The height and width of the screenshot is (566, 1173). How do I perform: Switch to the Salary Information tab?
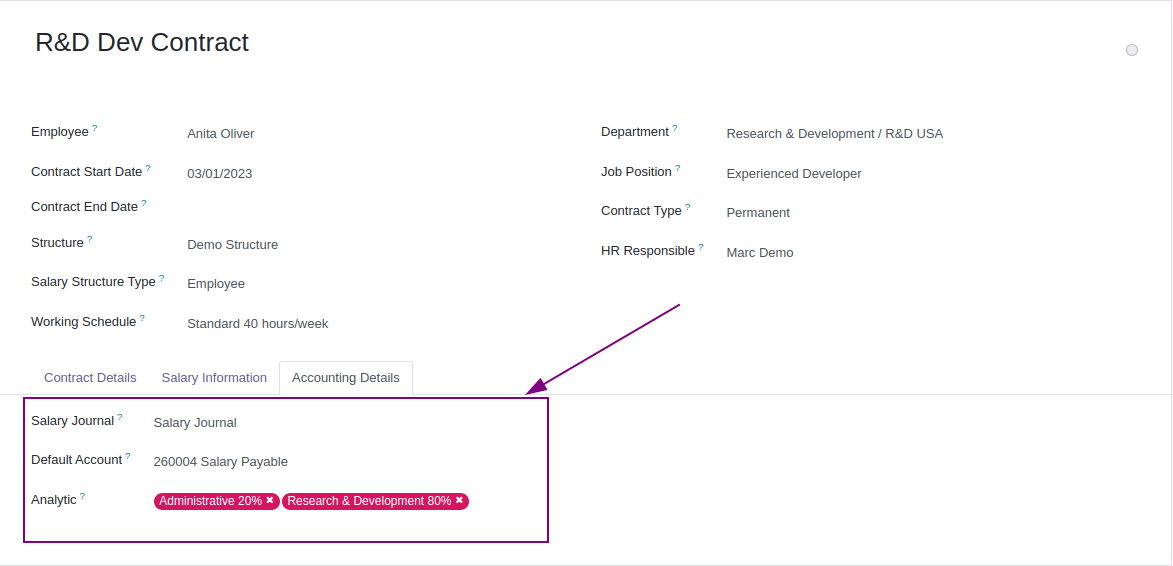click(214, 378)
